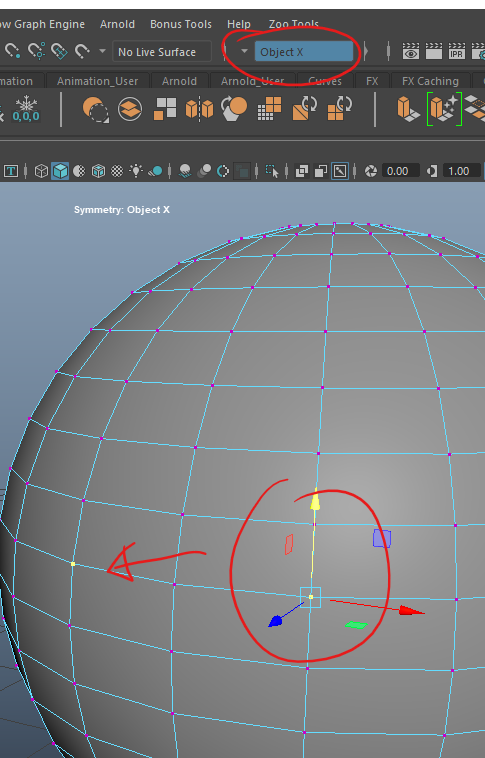The width and height of the screenshot is (485, 758).
Task: Switch to the FX Caching shelf tab
Action: coord(430,81)
